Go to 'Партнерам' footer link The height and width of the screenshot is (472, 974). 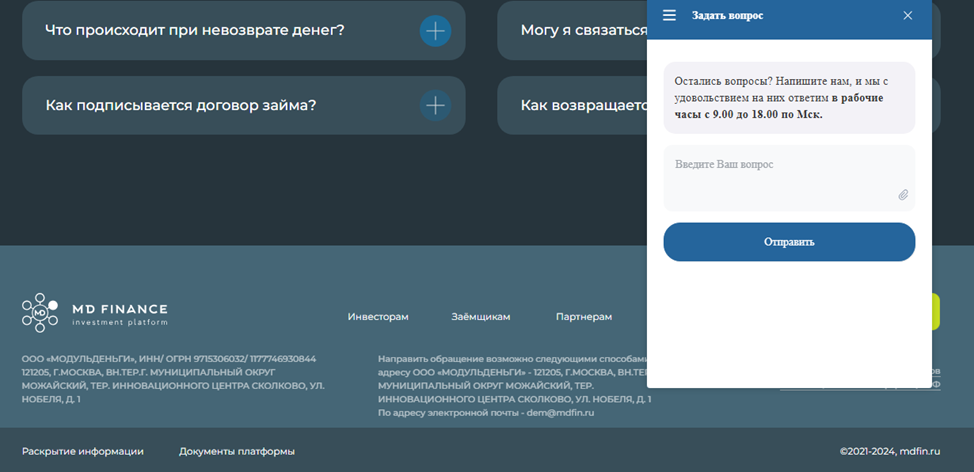[584, 317]
